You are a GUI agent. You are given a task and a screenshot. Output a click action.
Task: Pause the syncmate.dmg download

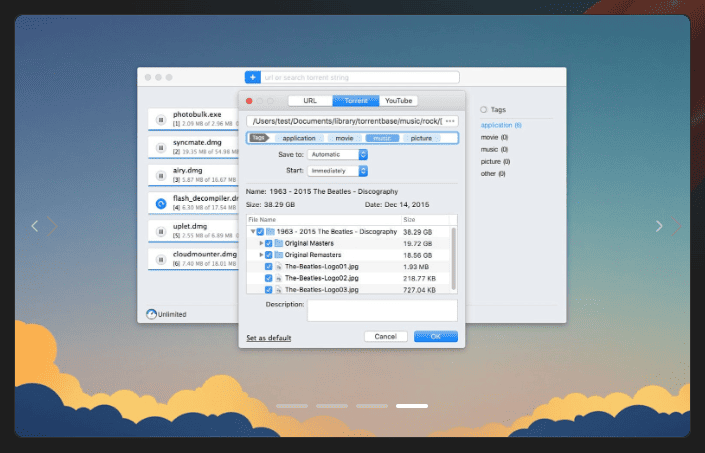[161, 147]
